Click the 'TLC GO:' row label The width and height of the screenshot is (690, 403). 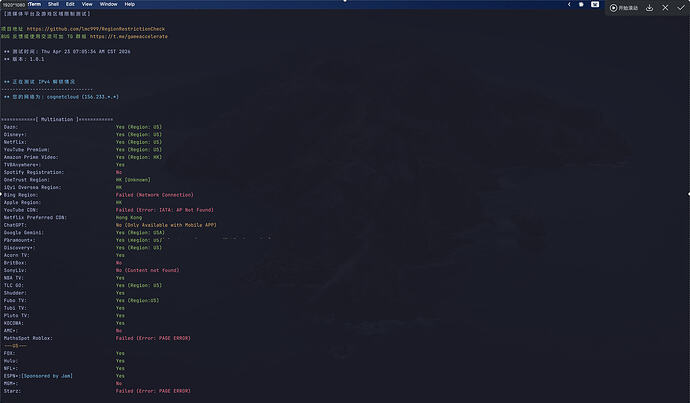tap(14, 285)
